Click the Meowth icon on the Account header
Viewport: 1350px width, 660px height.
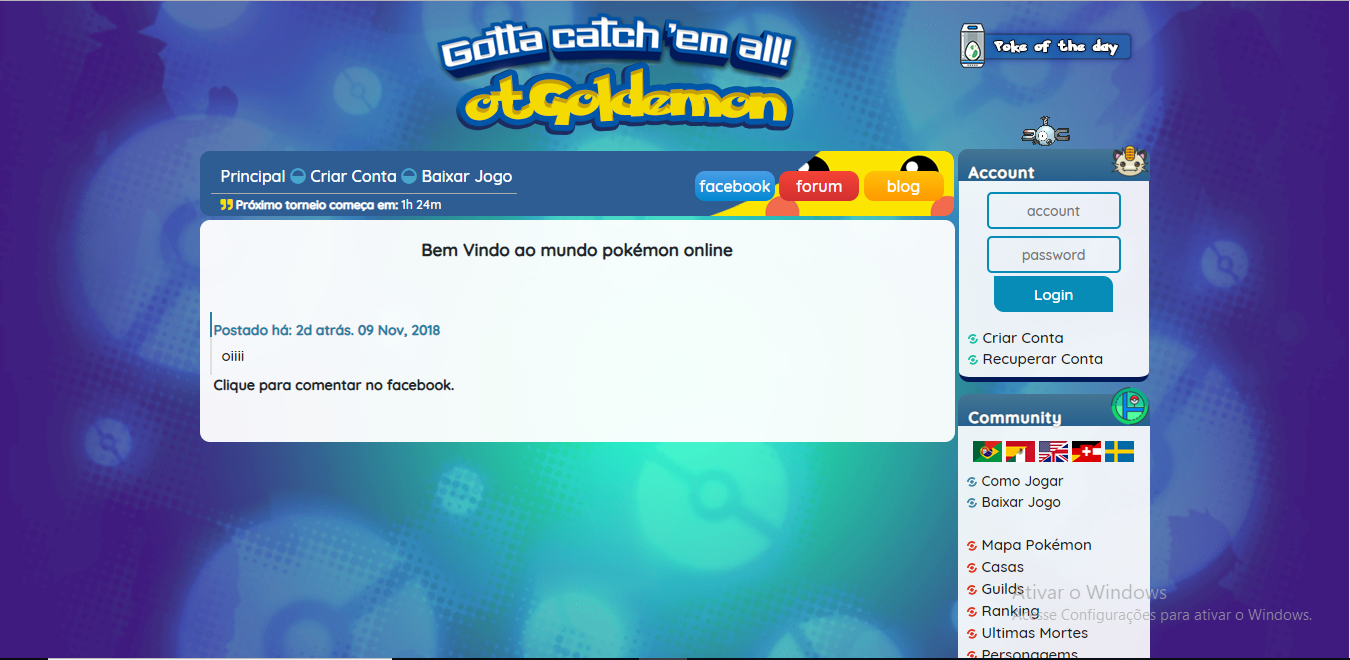[x=1129, y=162]
